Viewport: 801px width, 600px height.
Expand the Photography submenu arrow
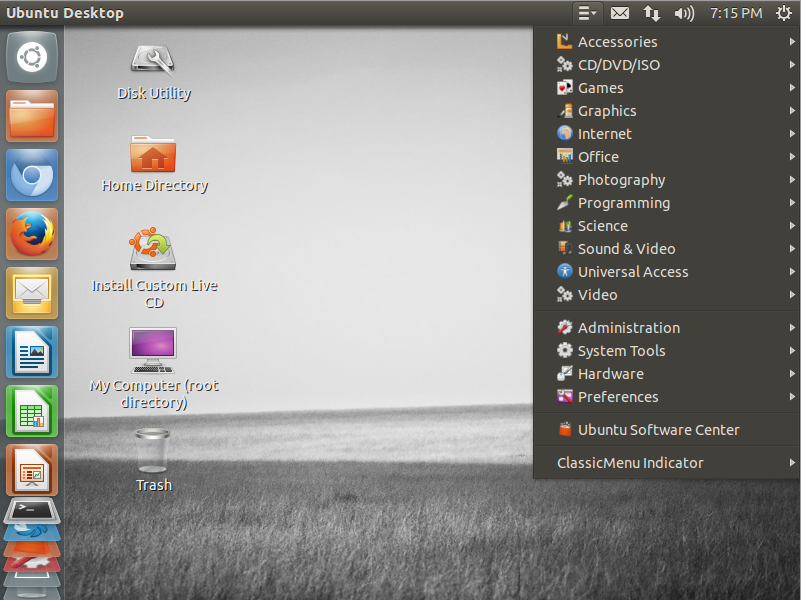pos(792,180)
